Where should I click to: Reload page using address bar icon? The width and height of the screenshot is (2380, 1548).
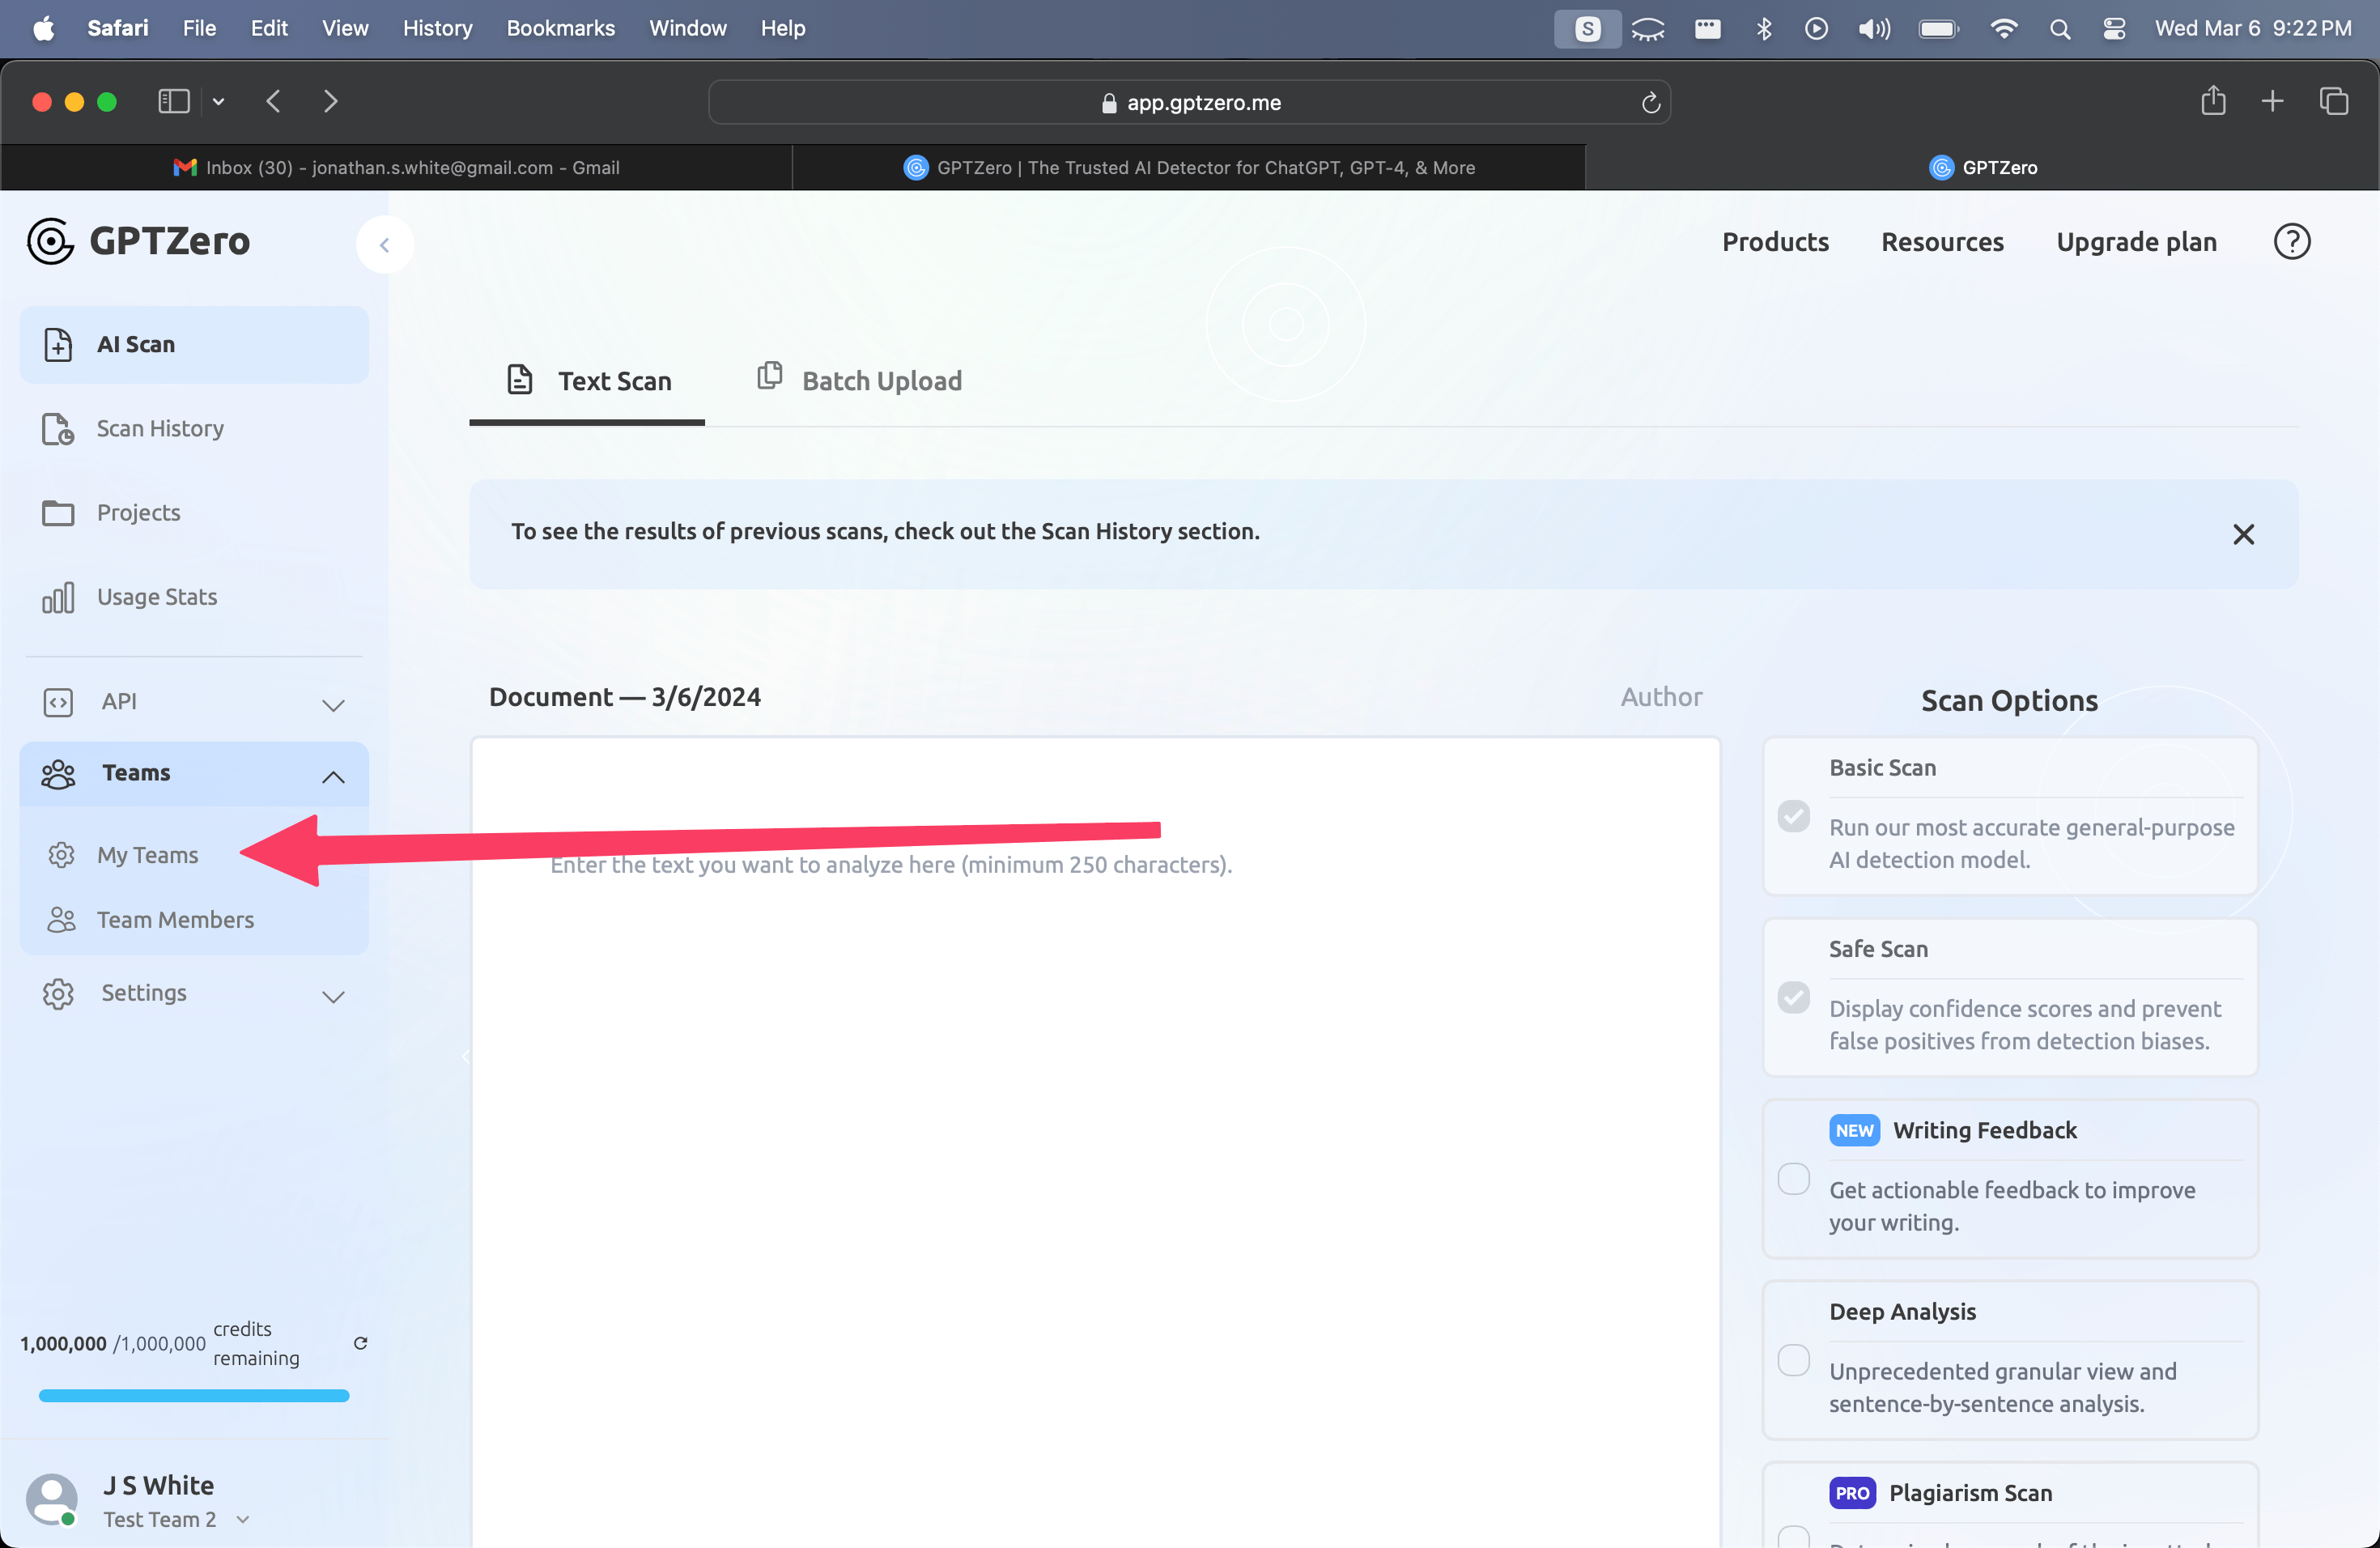click(1651, 102)
